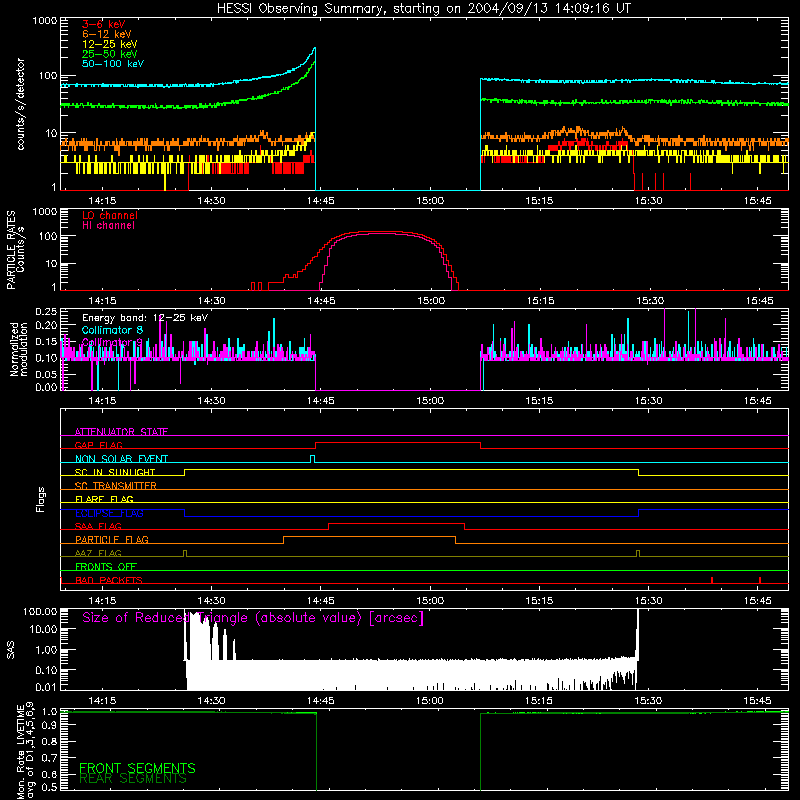800x800 pixels.
Task: Select the REAR SEGMENTS legend label
Action: click(x=133, y=778)
